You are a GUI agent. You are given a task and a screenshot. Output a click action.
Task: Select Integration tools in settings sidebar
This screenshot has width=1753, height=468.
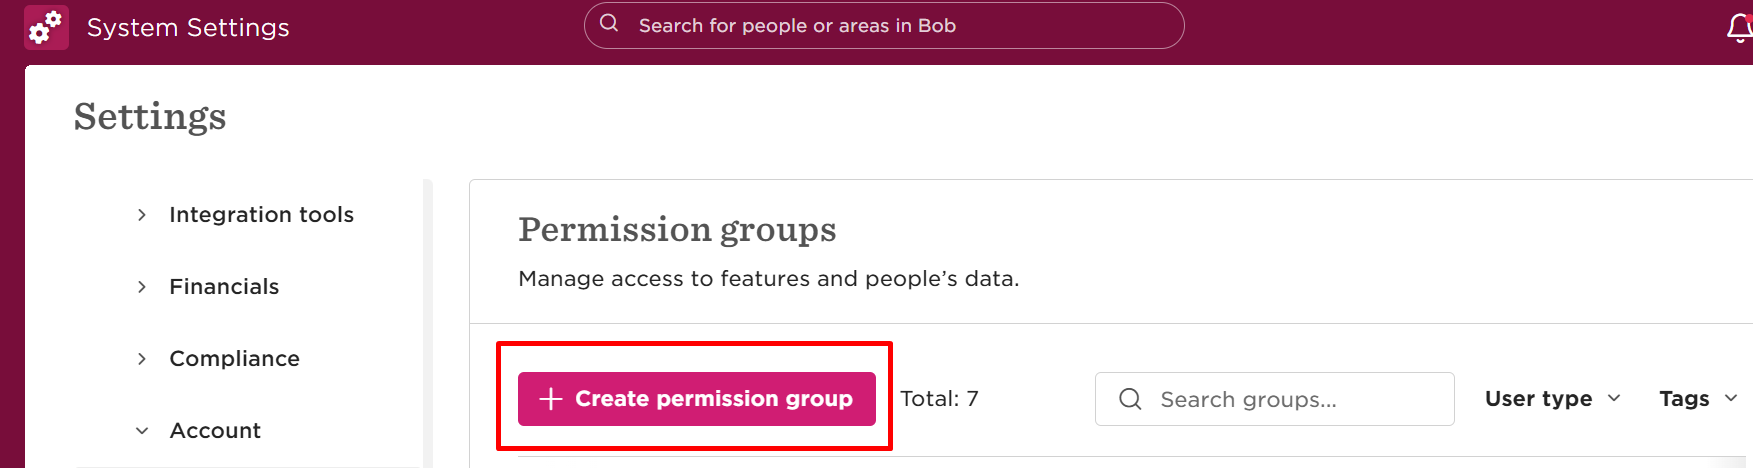pos(261,215)
